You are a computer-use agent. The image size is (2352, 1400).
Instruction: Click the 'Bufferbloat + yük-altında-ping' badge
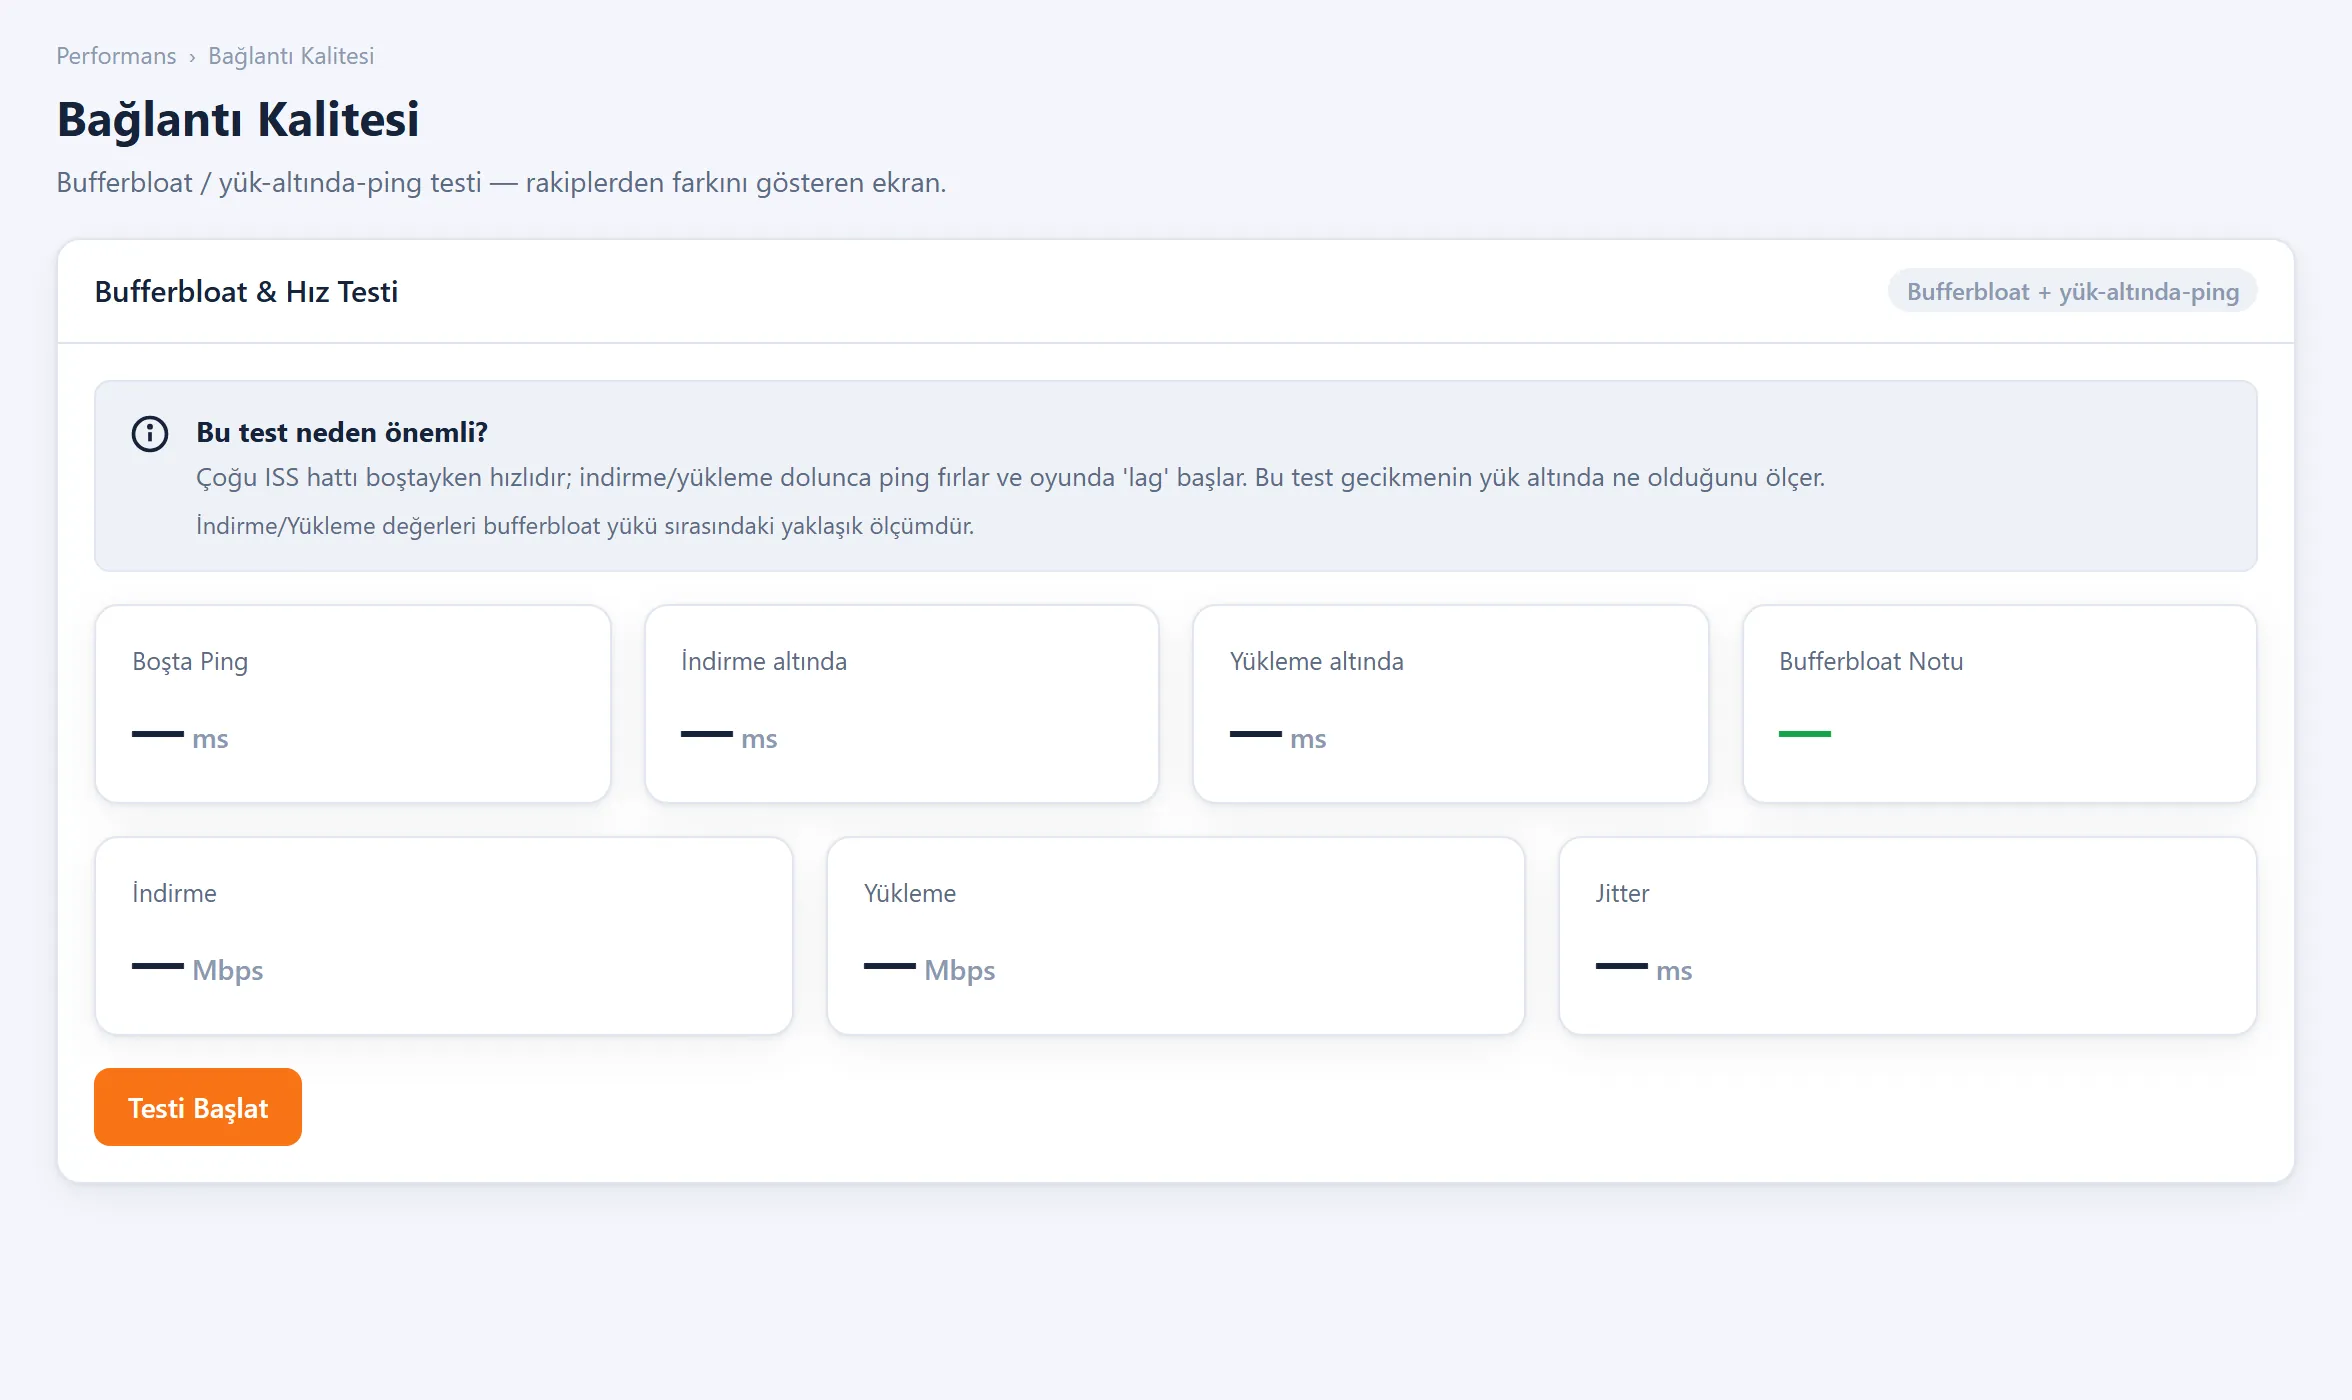click(2072, 291)
